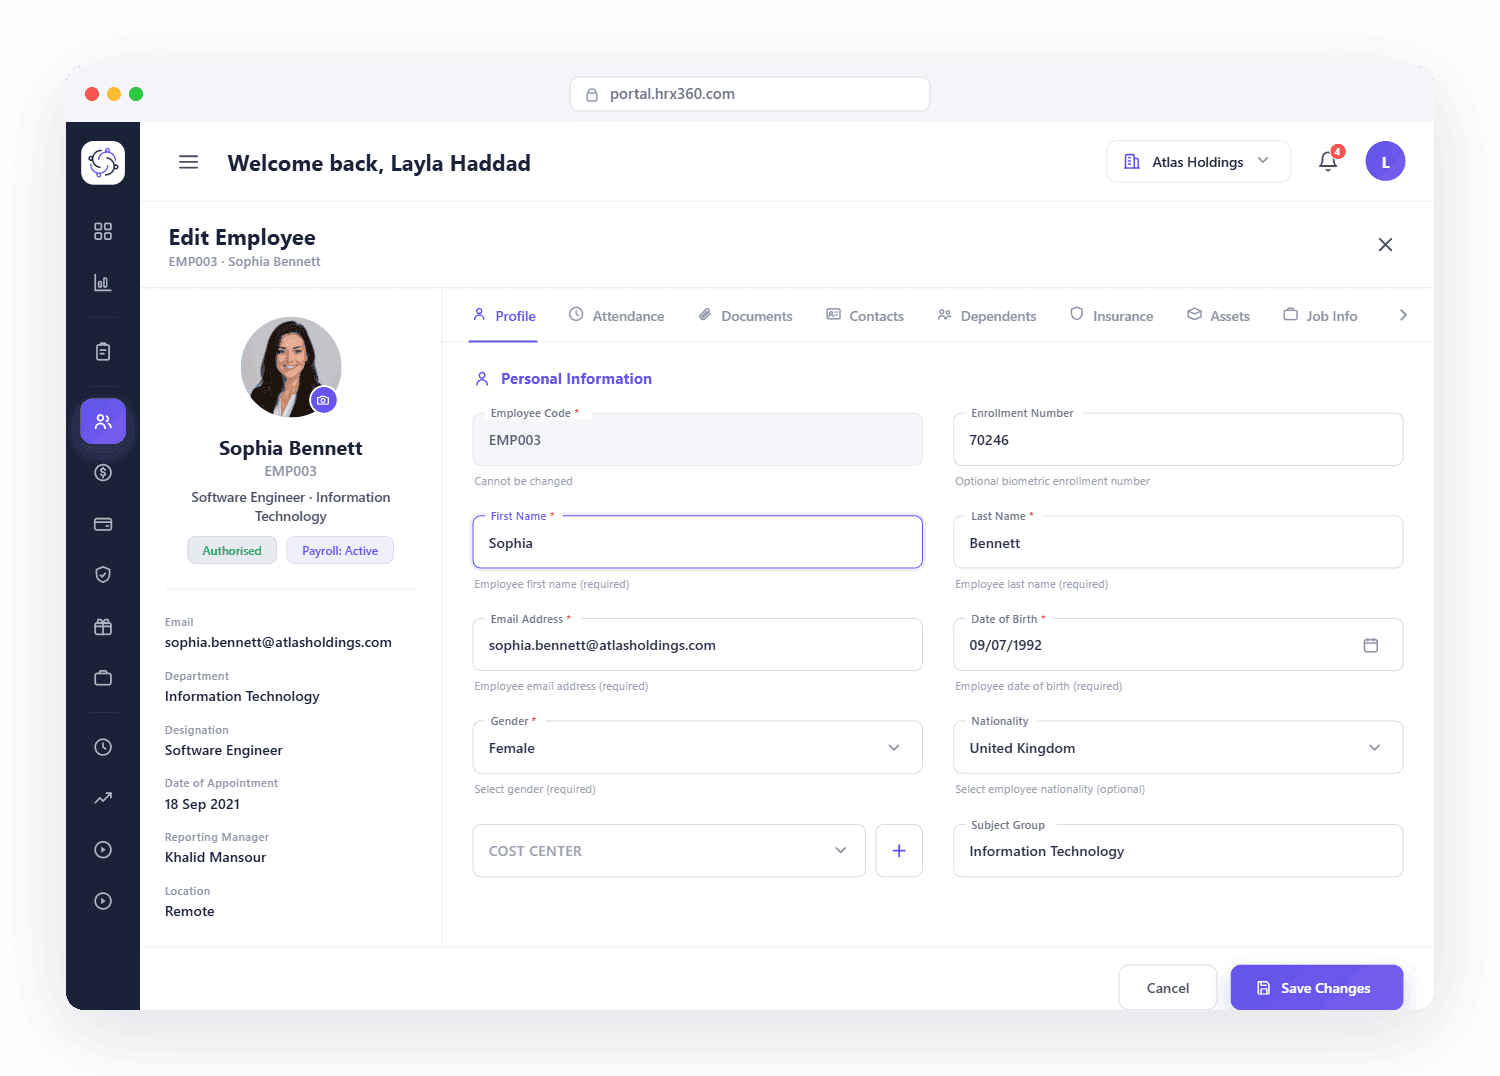The width and height of the screenshot is (1500, 1076).
Task: Click the Last Name field
Action: point(1178,542)
